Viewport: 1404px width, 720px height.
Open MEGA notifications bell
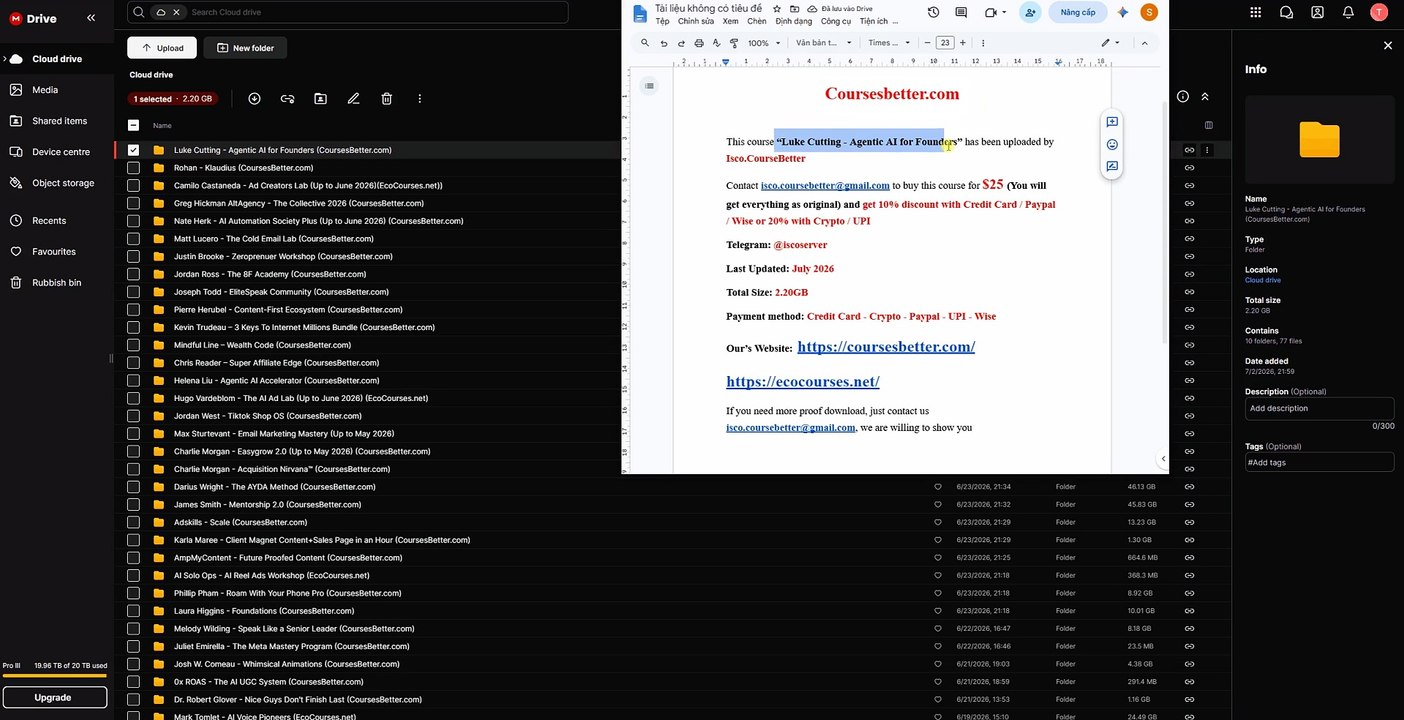coord(1348,12)
